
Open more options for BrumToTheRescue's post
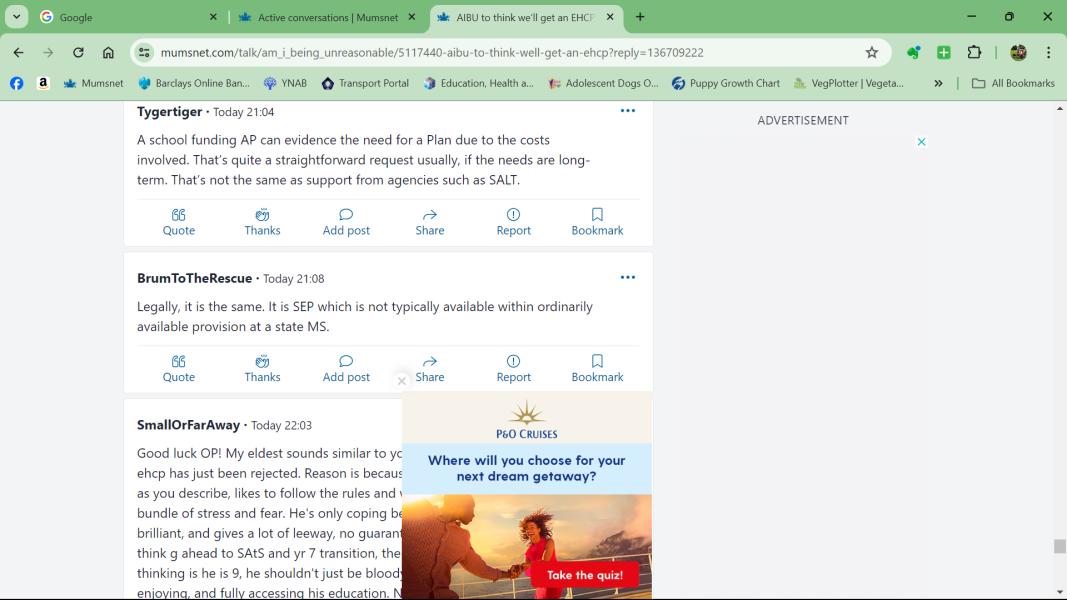[x=628, y=277]
